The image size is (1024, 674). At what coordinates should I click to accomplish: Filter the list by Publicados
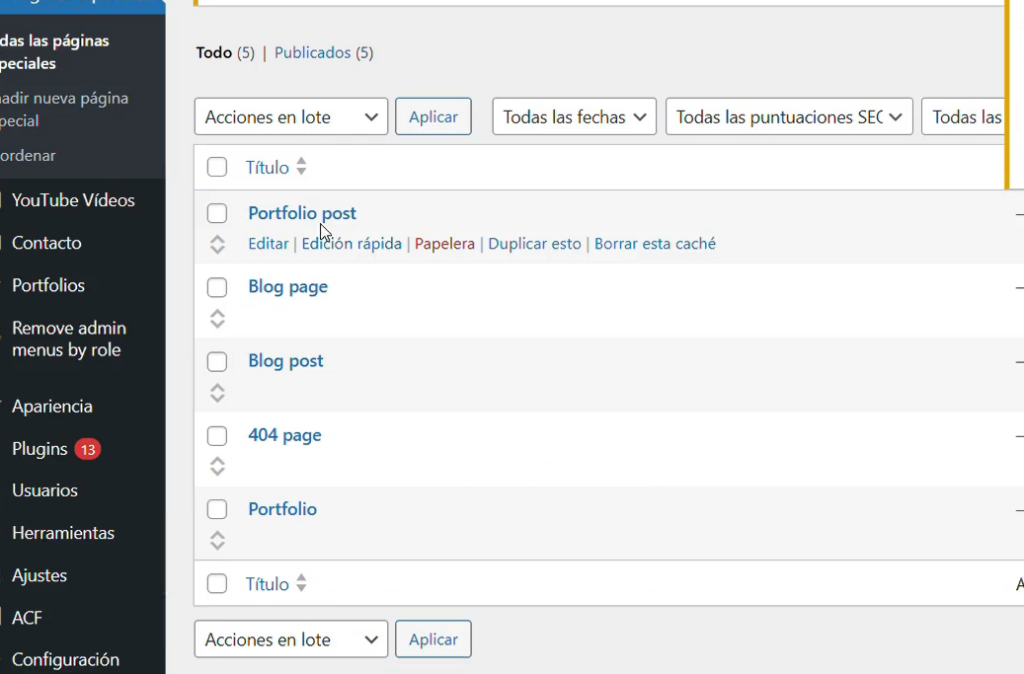[312, 52]
